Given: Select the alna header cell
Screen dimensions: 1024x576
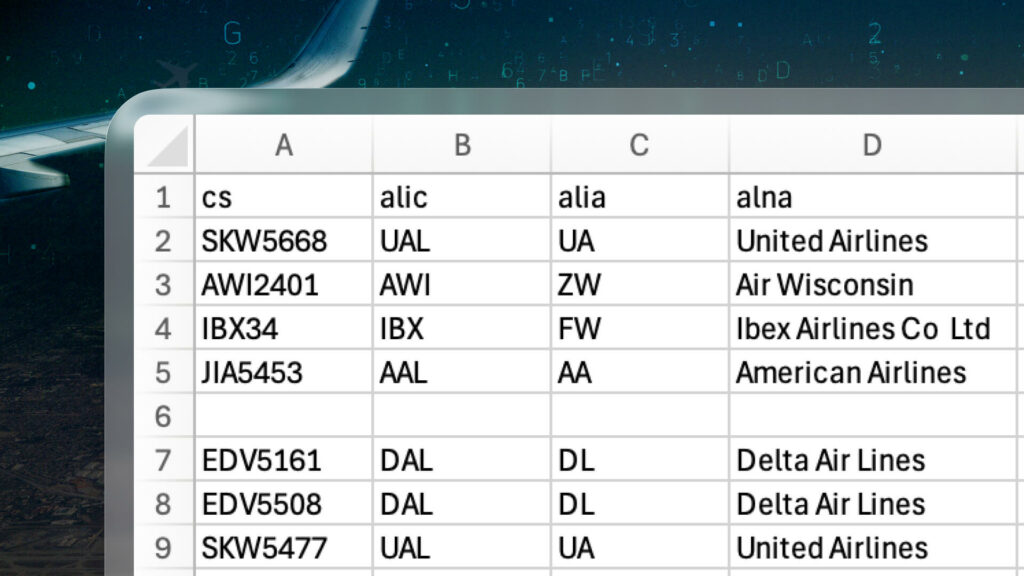Looking at the screenshot, I should (872, 197).
